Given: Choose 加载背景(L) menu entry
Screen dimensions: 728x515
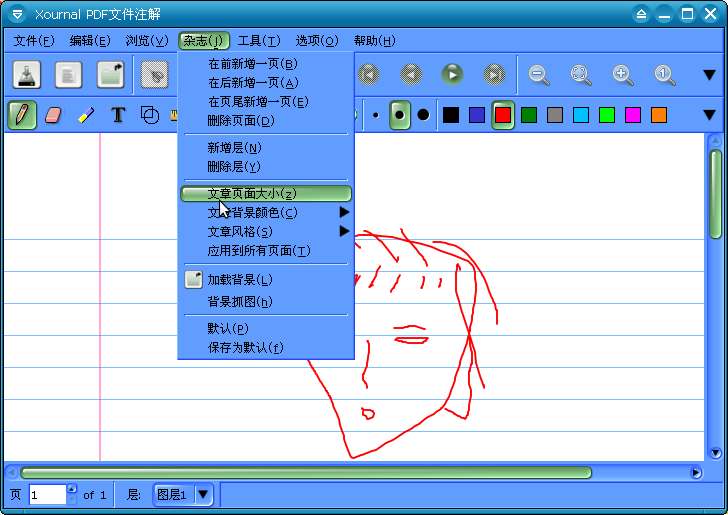Looking at the screenshot, I should 266,280.
